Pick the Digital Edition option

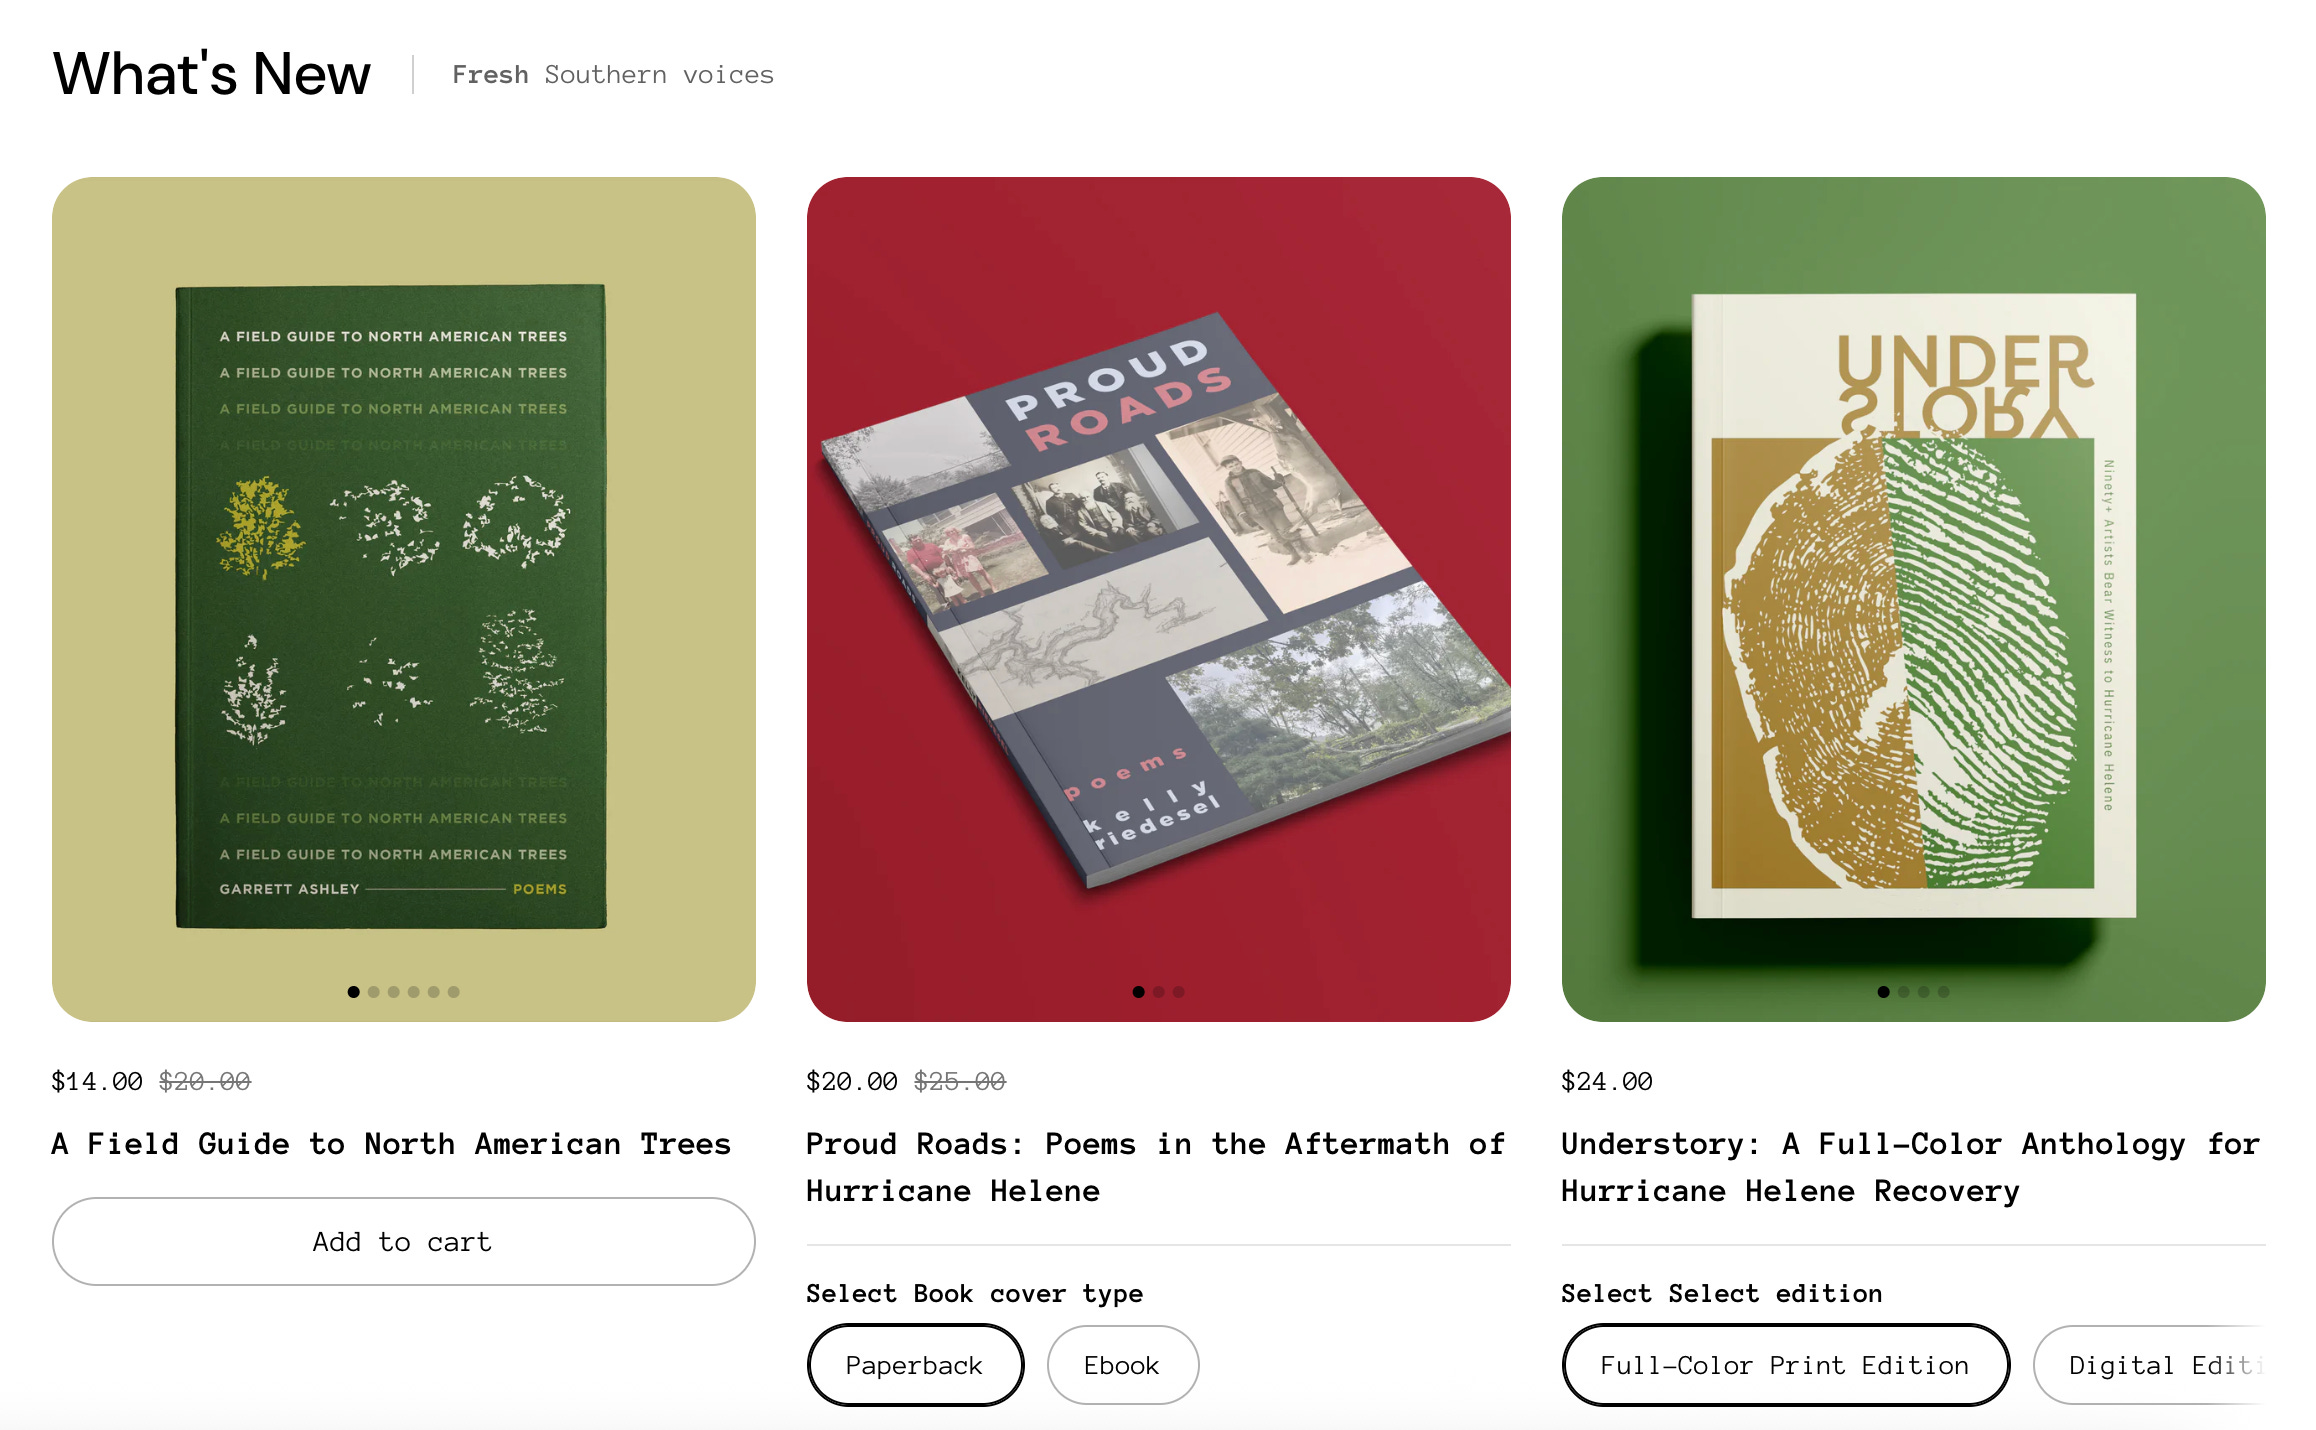(x=2150, y=1365)
